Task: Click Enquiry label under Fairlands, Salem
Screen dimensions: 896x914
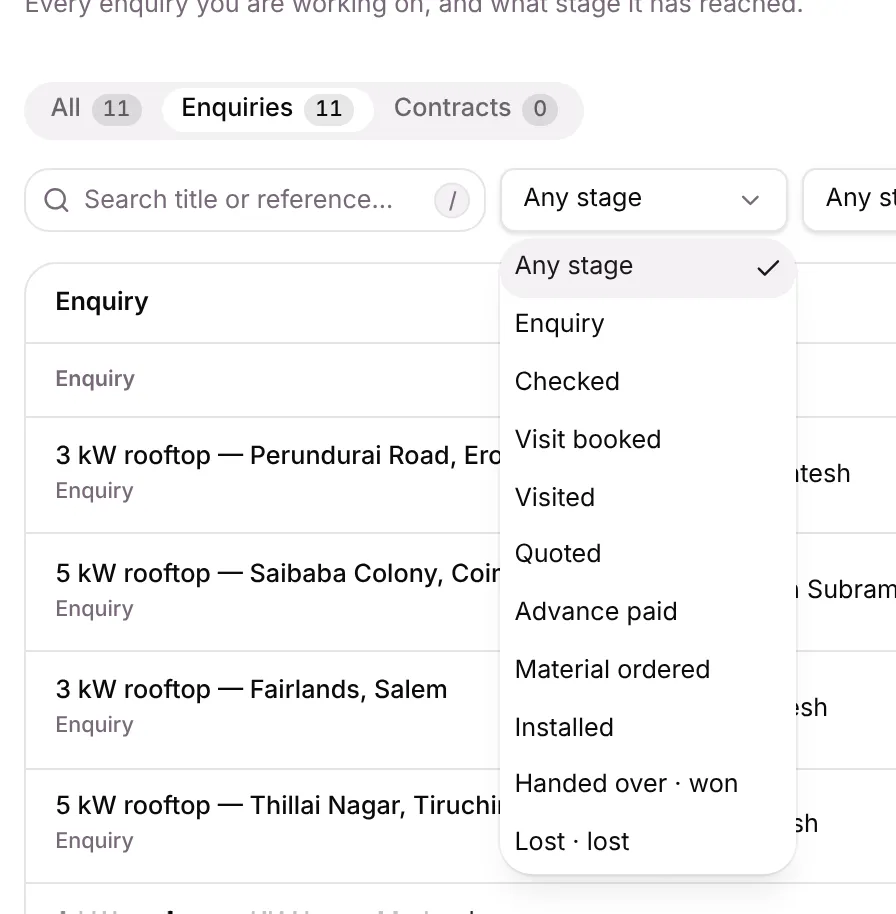Action: tap(94, 725)
